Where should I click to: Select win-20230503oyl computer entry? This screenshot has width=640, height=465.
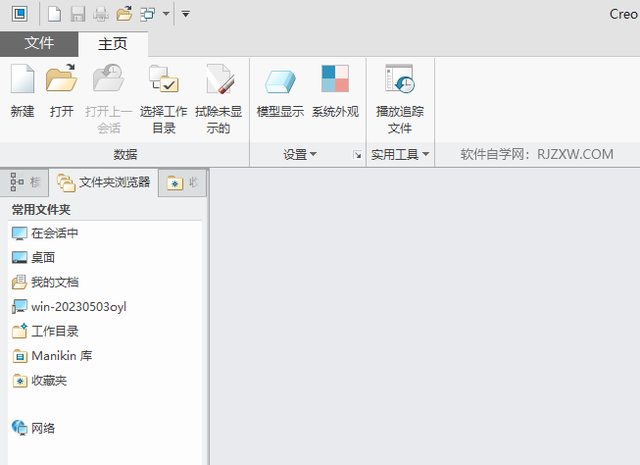click(x=69, y=307)
